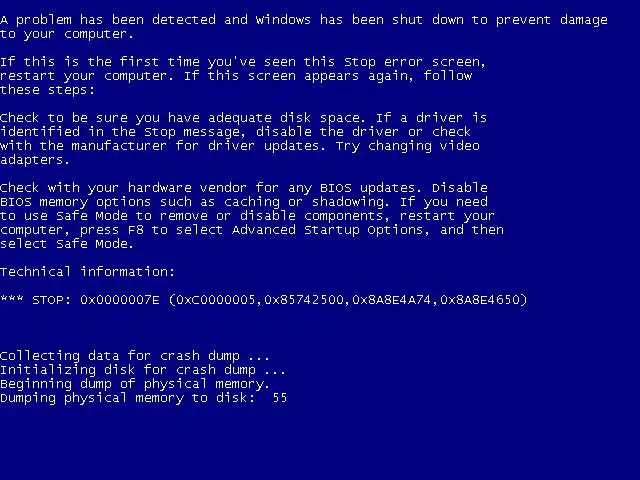Click 'A problem has been detected' text
This screenshot has width=640, height=480.
point(108,20)
